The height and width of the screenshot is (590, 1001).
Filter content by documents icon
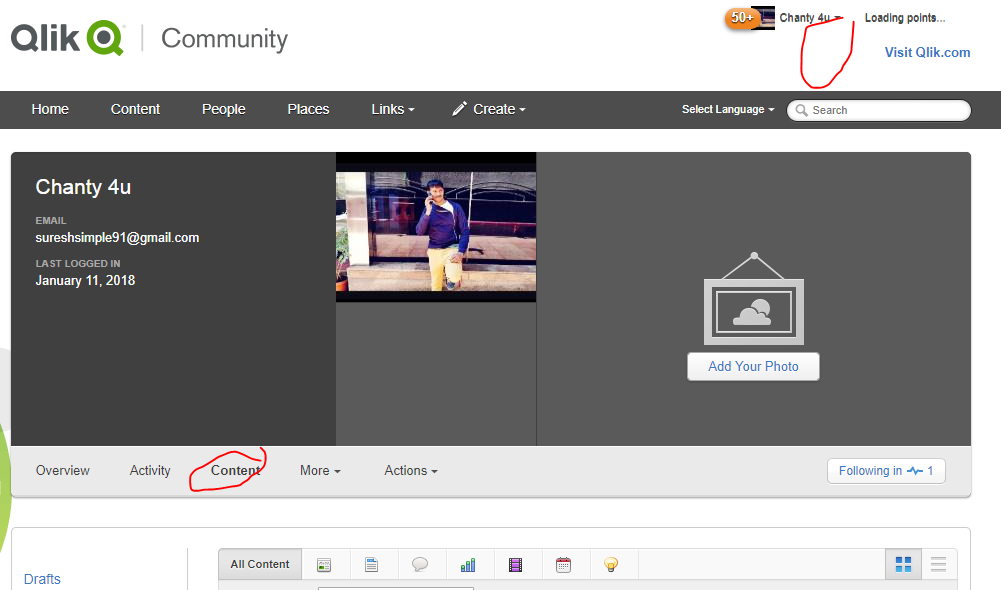[x=372, y=564]
